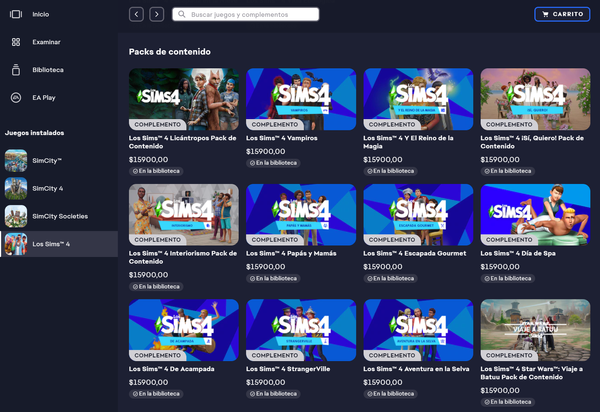Click the magnifier icon in search bar
The image size is (600, 412).
(182, 14)
